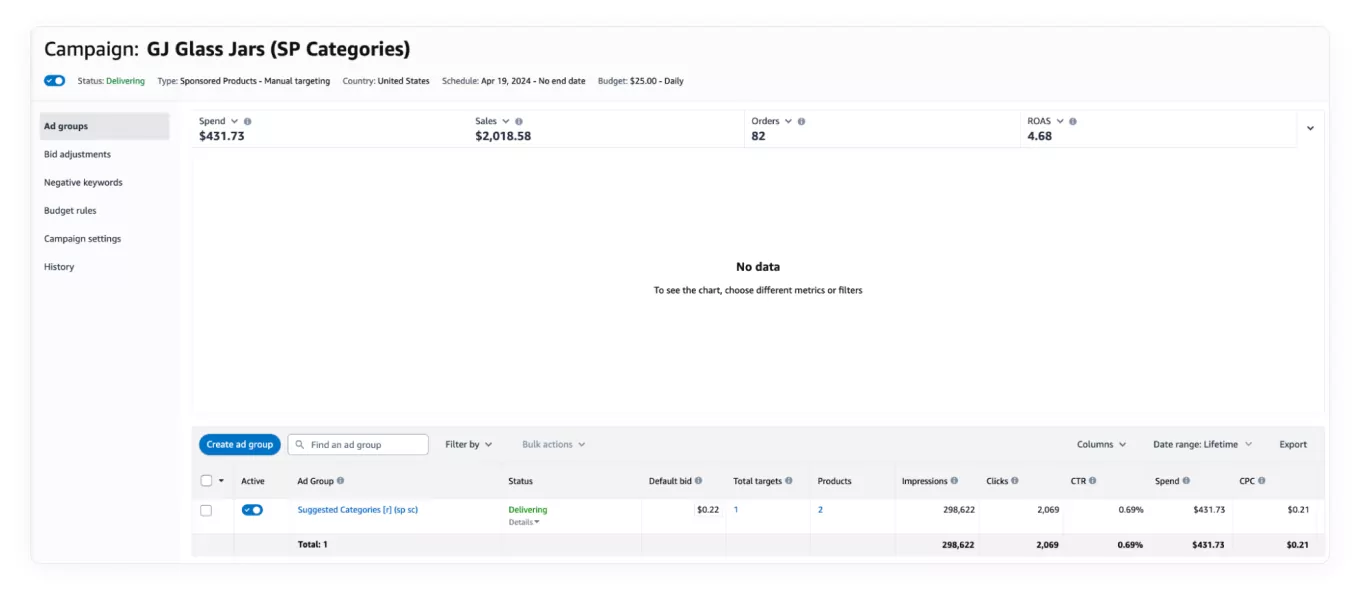Click the Find an ad group search field
Viewport: 1360px width, 598px height.
coord(358,444)
